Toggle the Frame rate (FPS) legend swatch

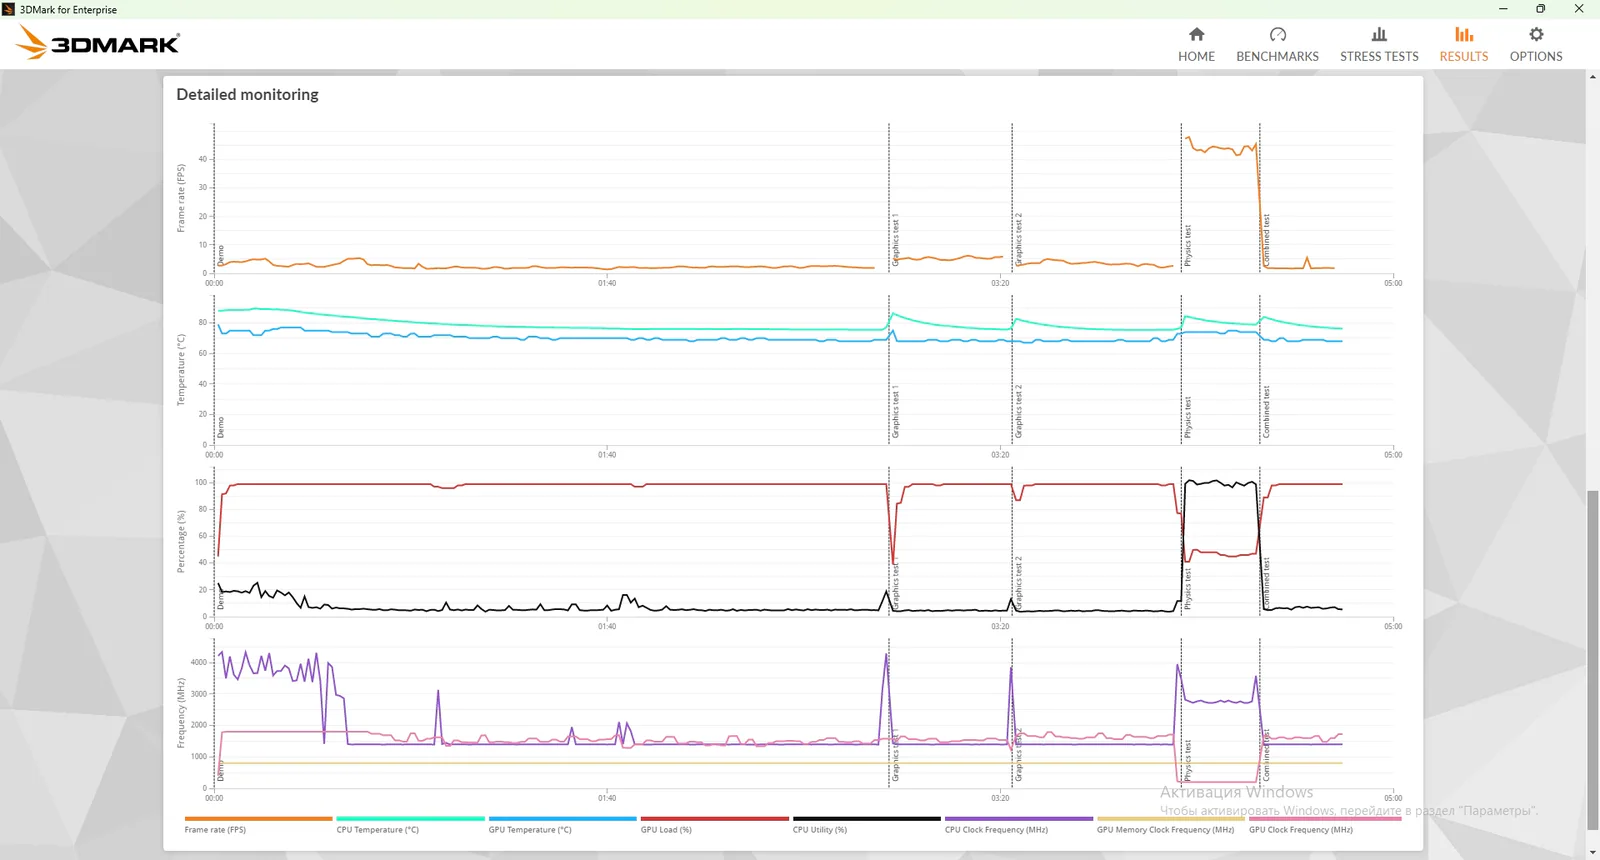point(258,818)
